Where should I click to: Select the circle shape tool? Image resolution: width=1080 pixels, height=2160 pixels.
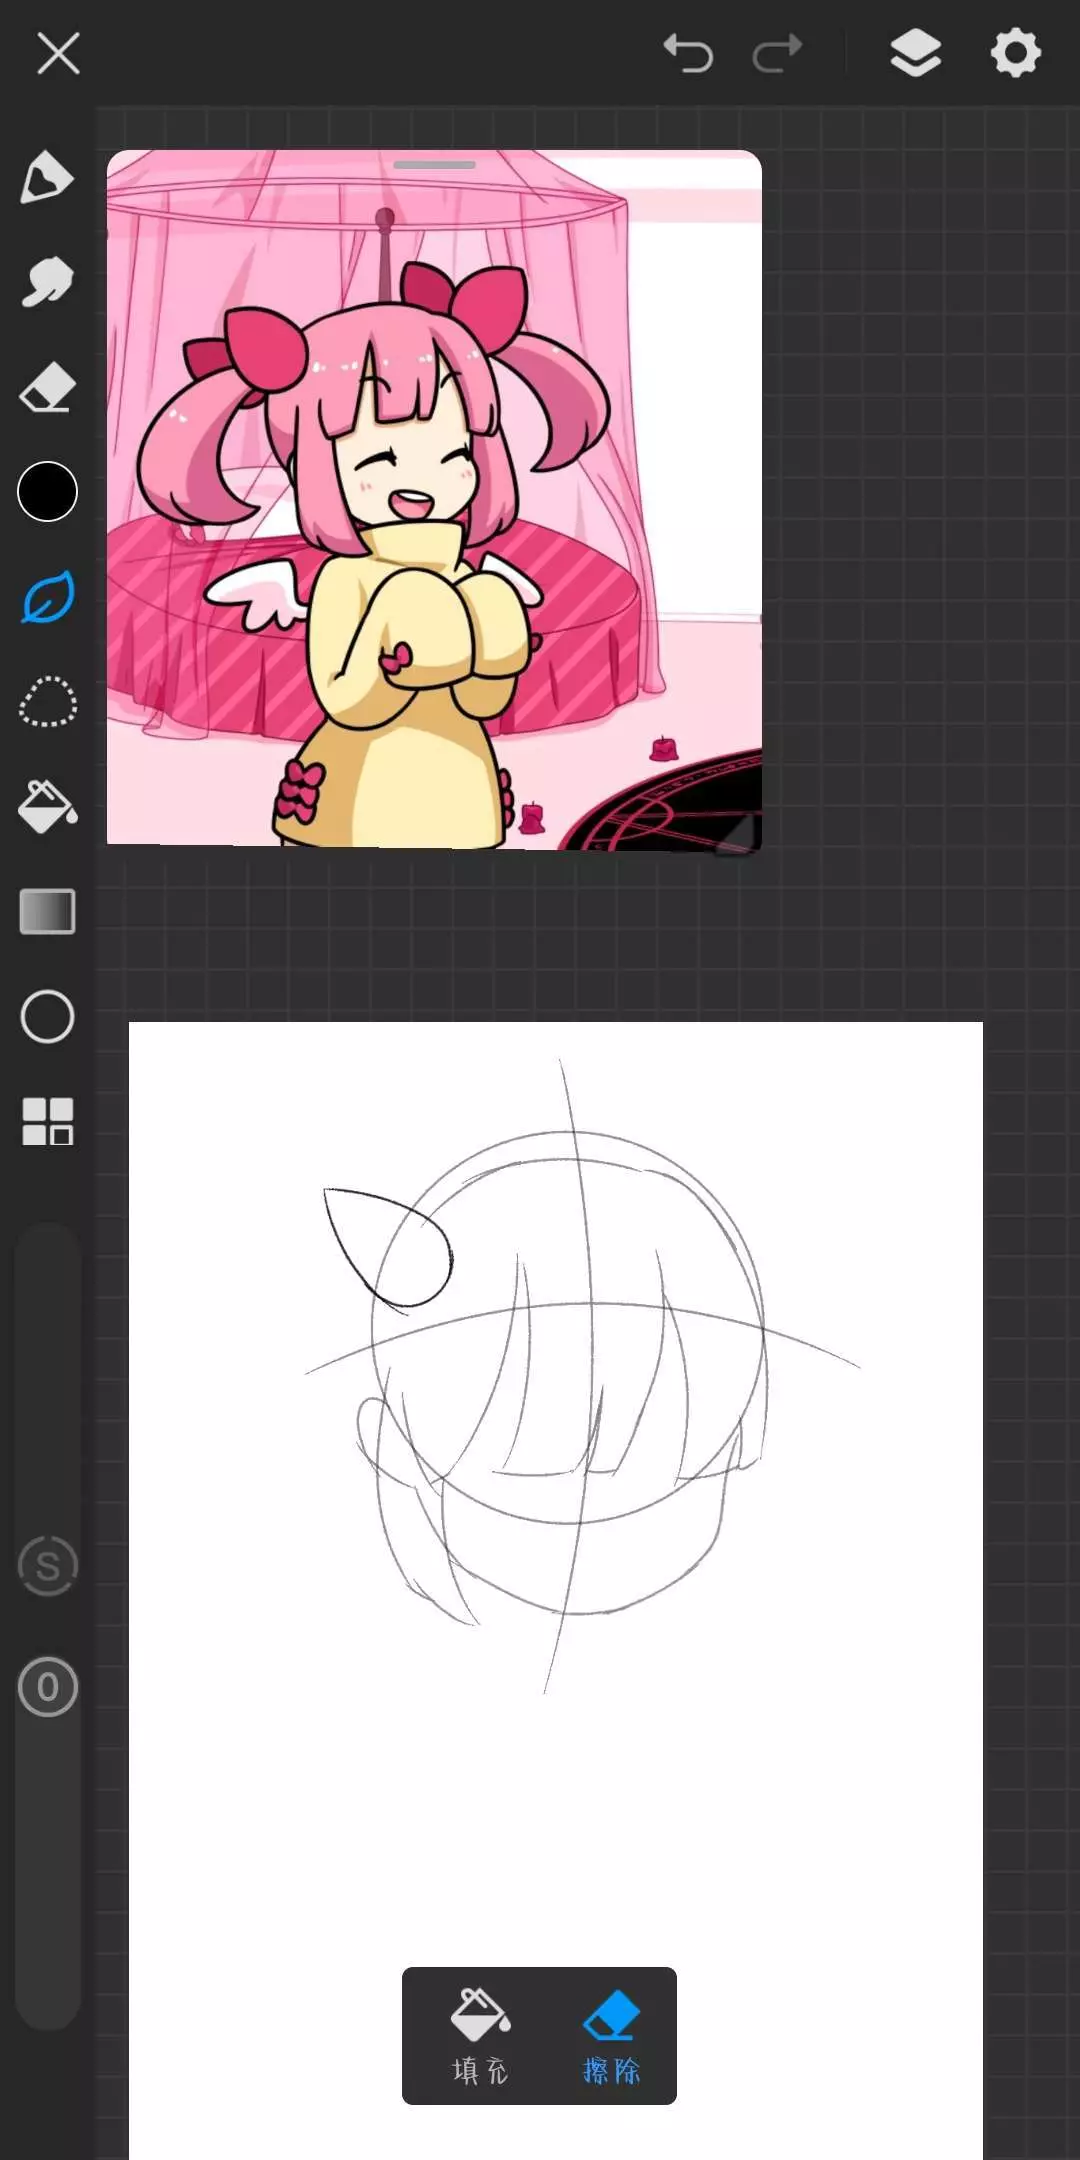47,1017
